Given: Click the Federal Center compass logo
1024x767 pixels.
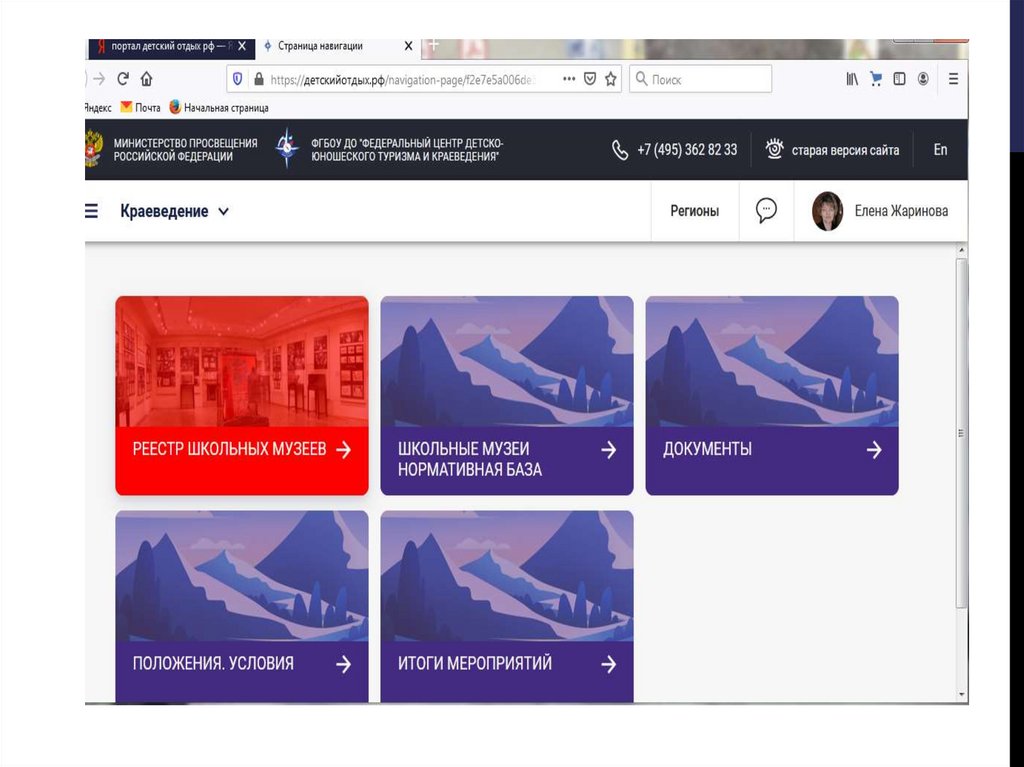Looking at the screenshot, I should pyautogui.click(x=287, y=148).
